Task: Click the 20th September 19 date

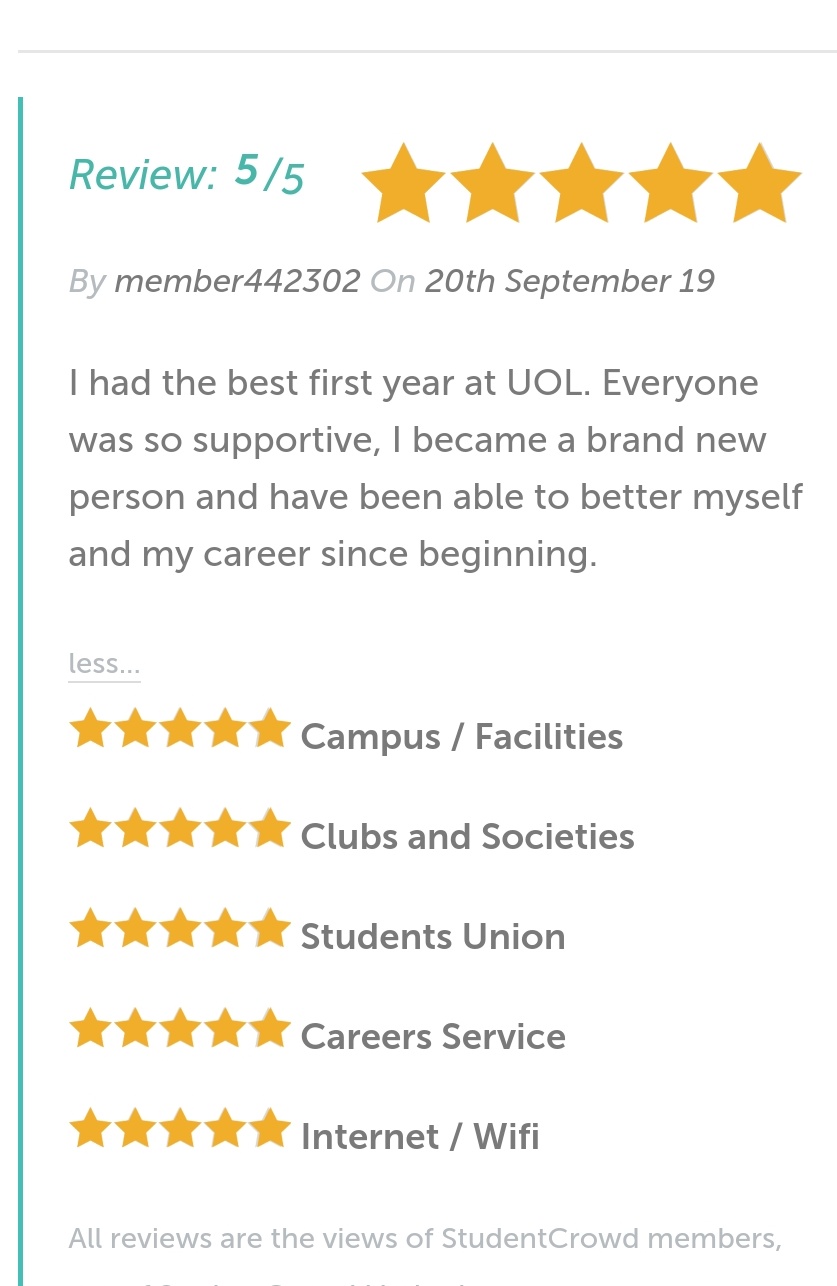Action: pos(570,281)
